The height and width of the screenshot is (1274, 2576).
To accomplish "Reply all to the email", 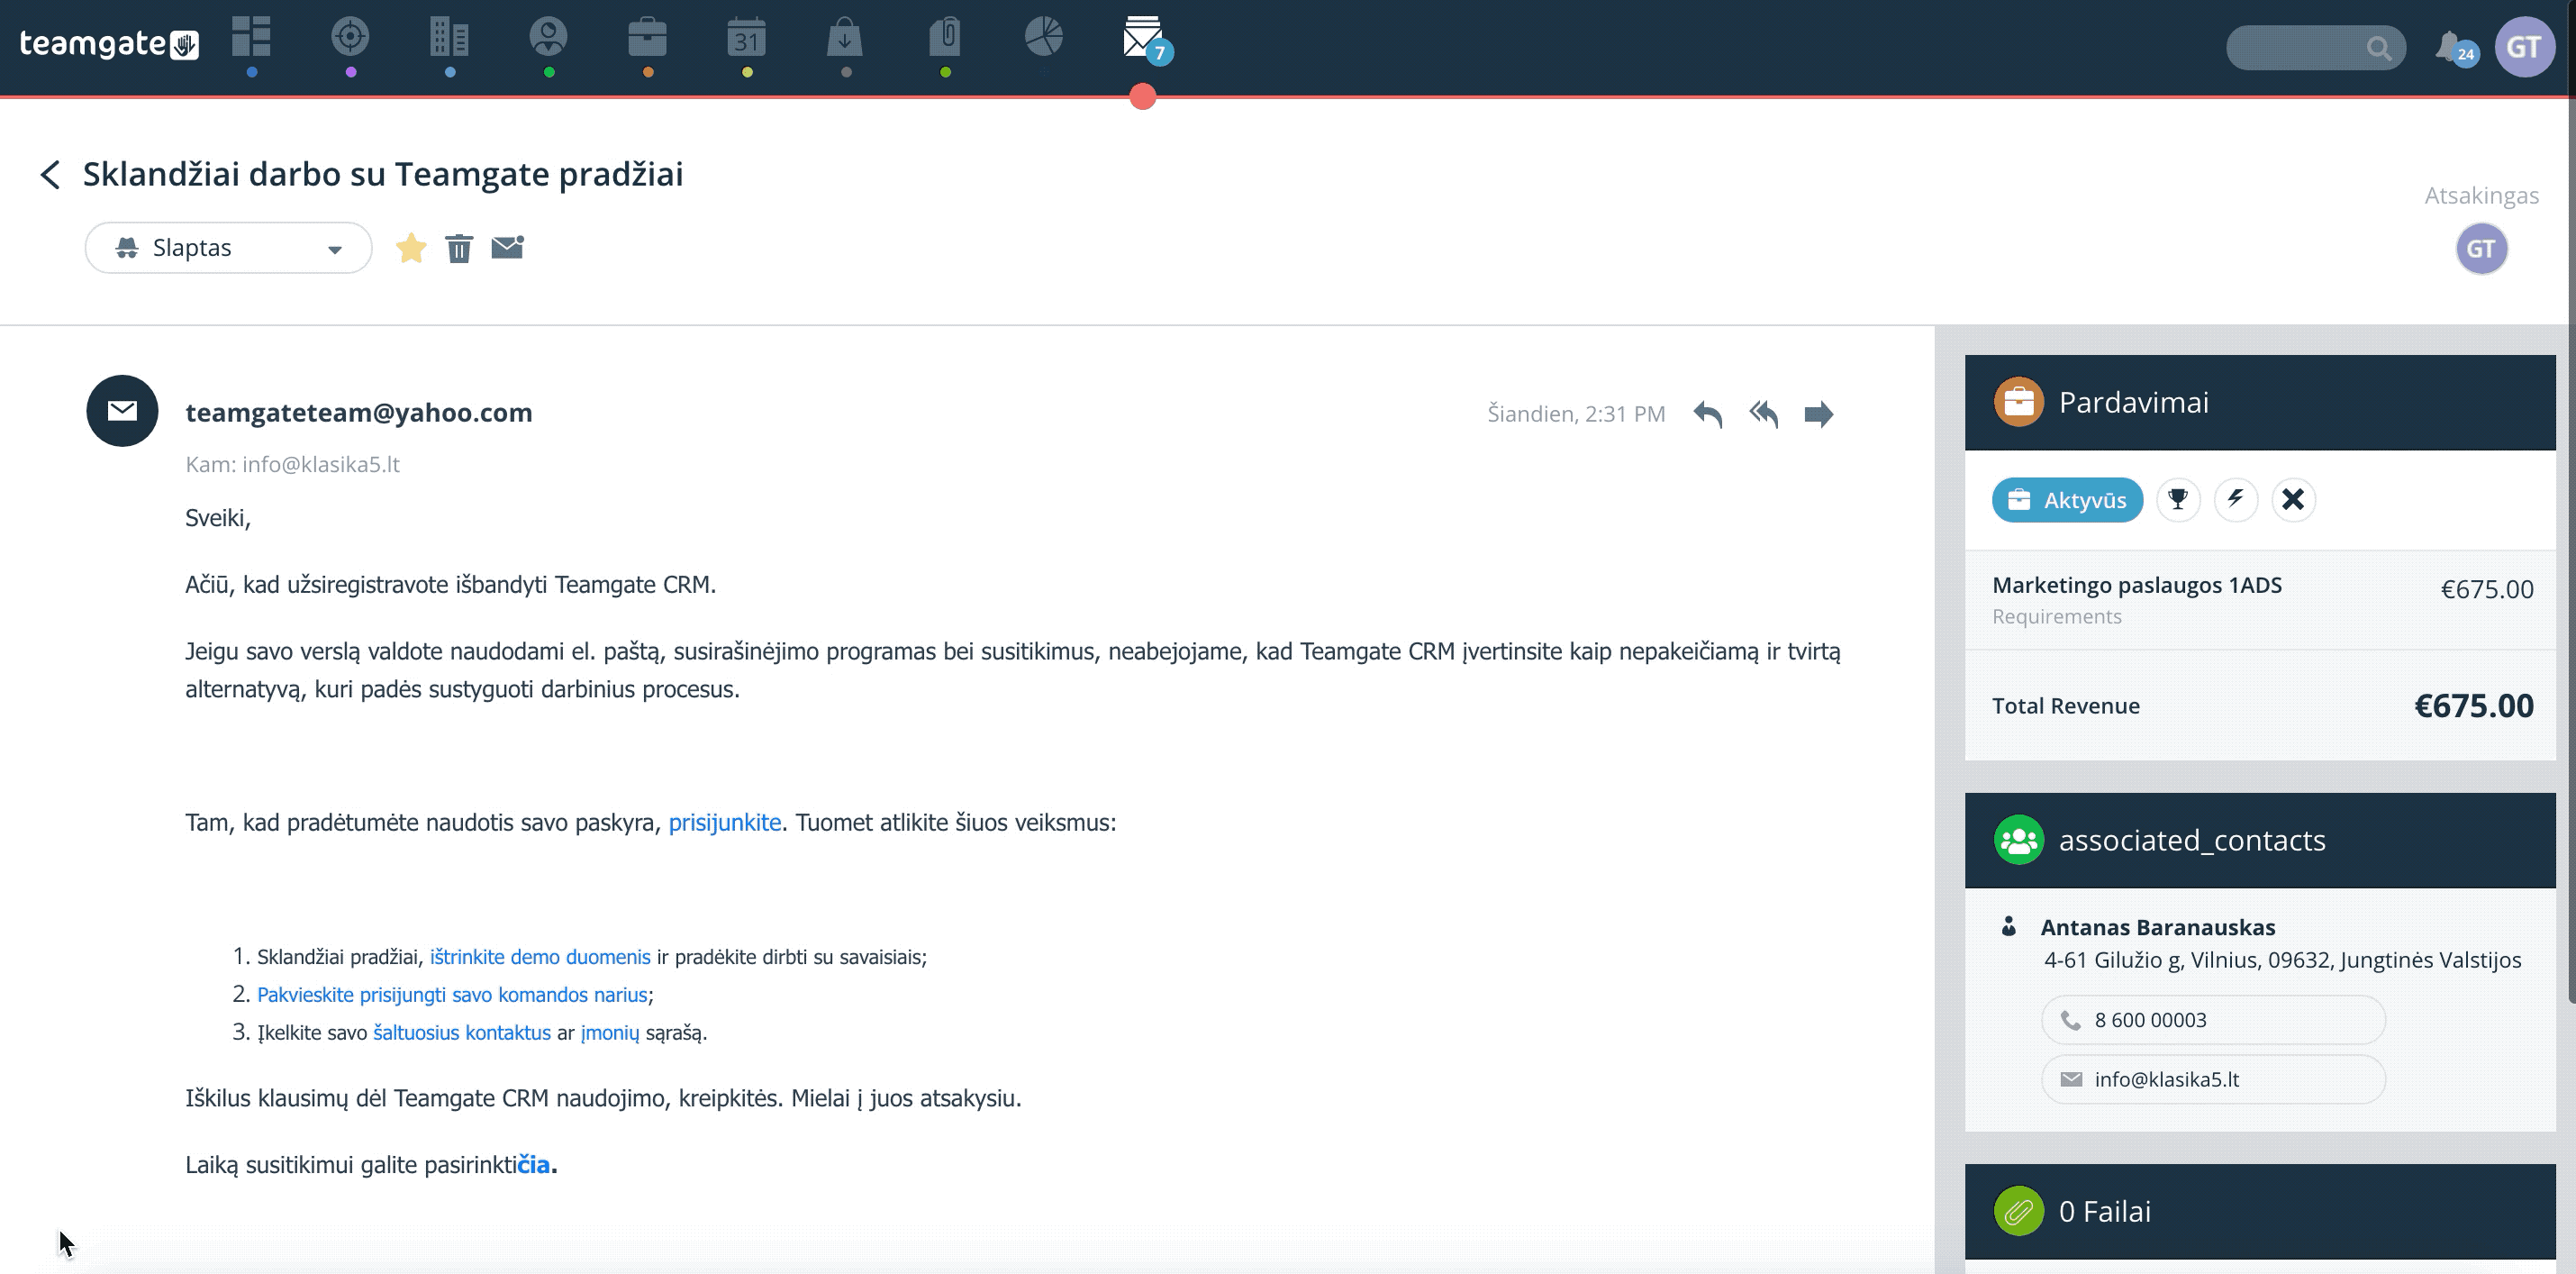I will click(1764, 413).
